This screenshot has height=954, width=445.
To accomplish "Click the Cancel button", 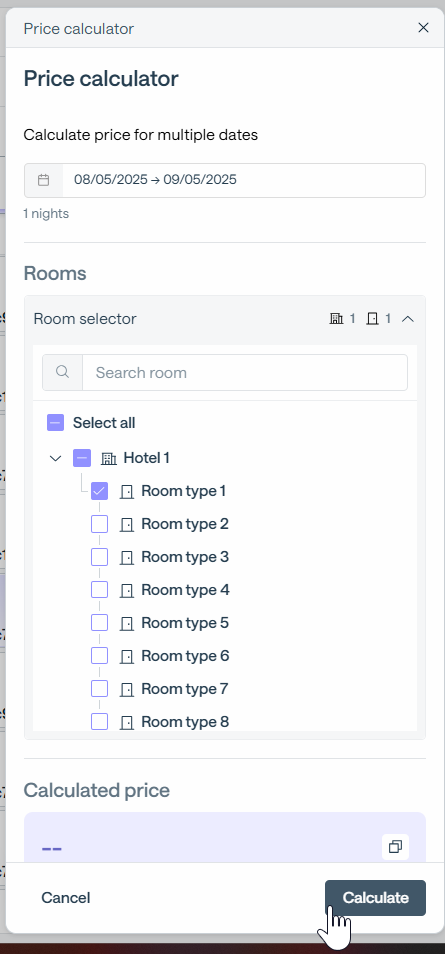I will [66, 897].
